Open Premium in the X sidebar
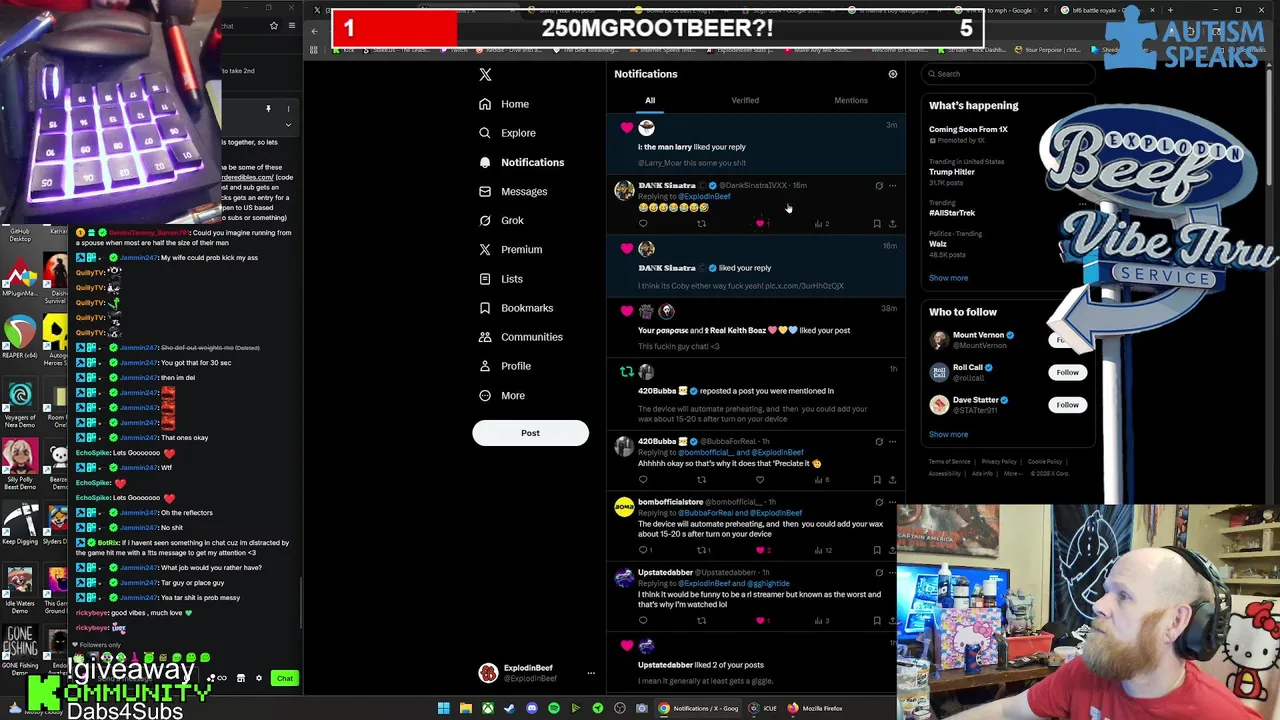The image size is (1280, 720). pos(510,249)
